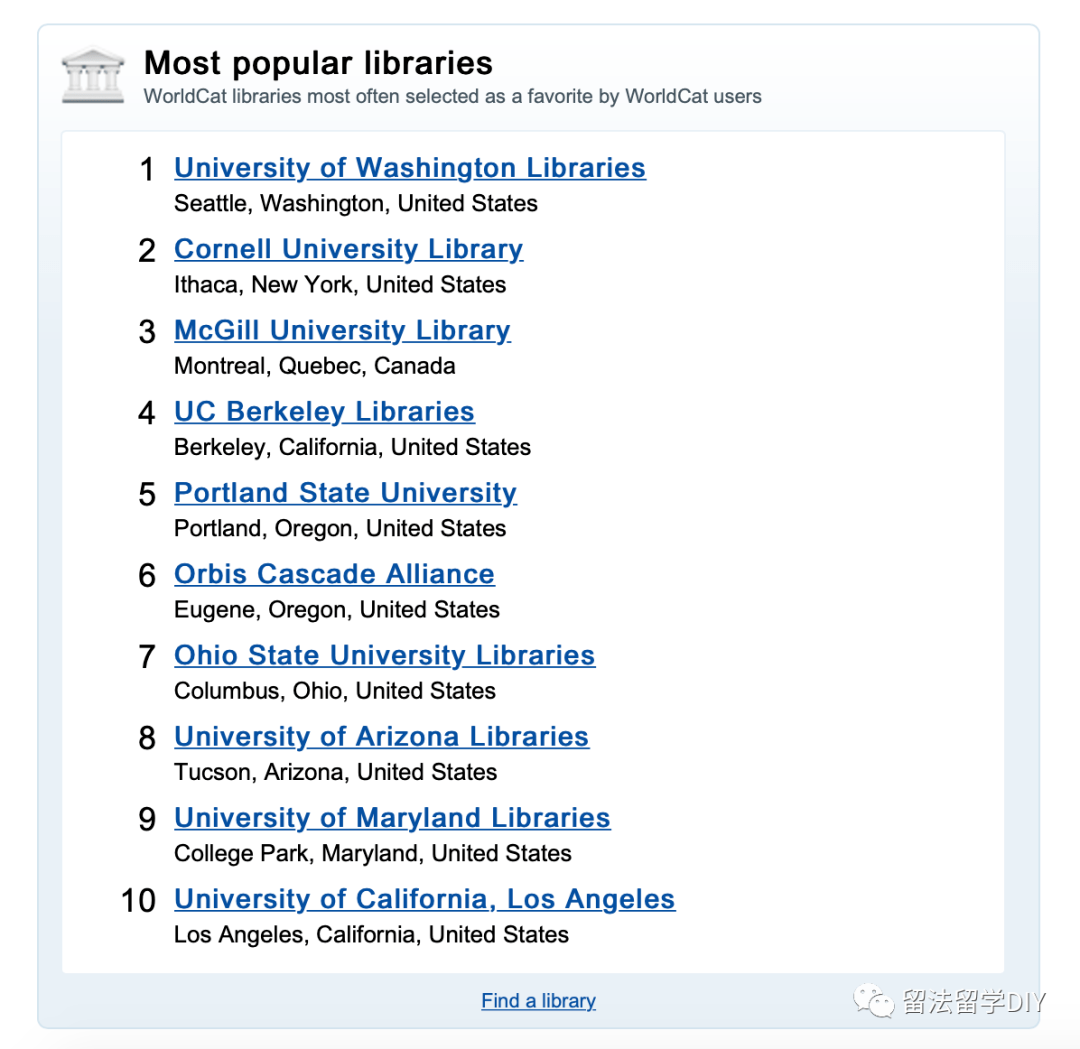Image resolution: width=1080 pixels, height=1049 pixels.
Task: Click the WorldCat libraries subtitle description text
Action: point(452,97)
